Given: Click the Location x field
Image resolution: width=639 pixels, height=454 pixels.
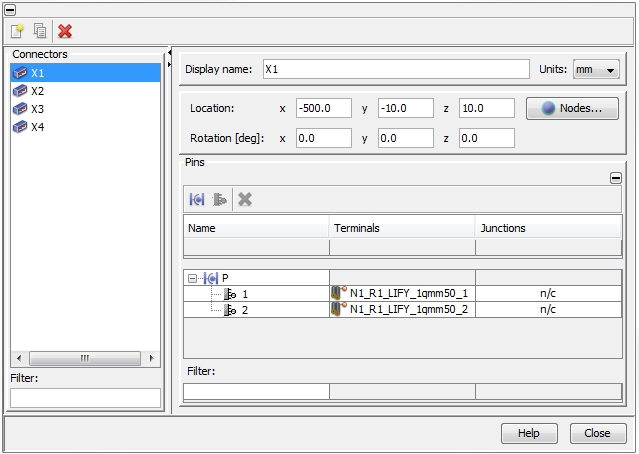Looking at the screenshot, I should [x=324, y=108].
